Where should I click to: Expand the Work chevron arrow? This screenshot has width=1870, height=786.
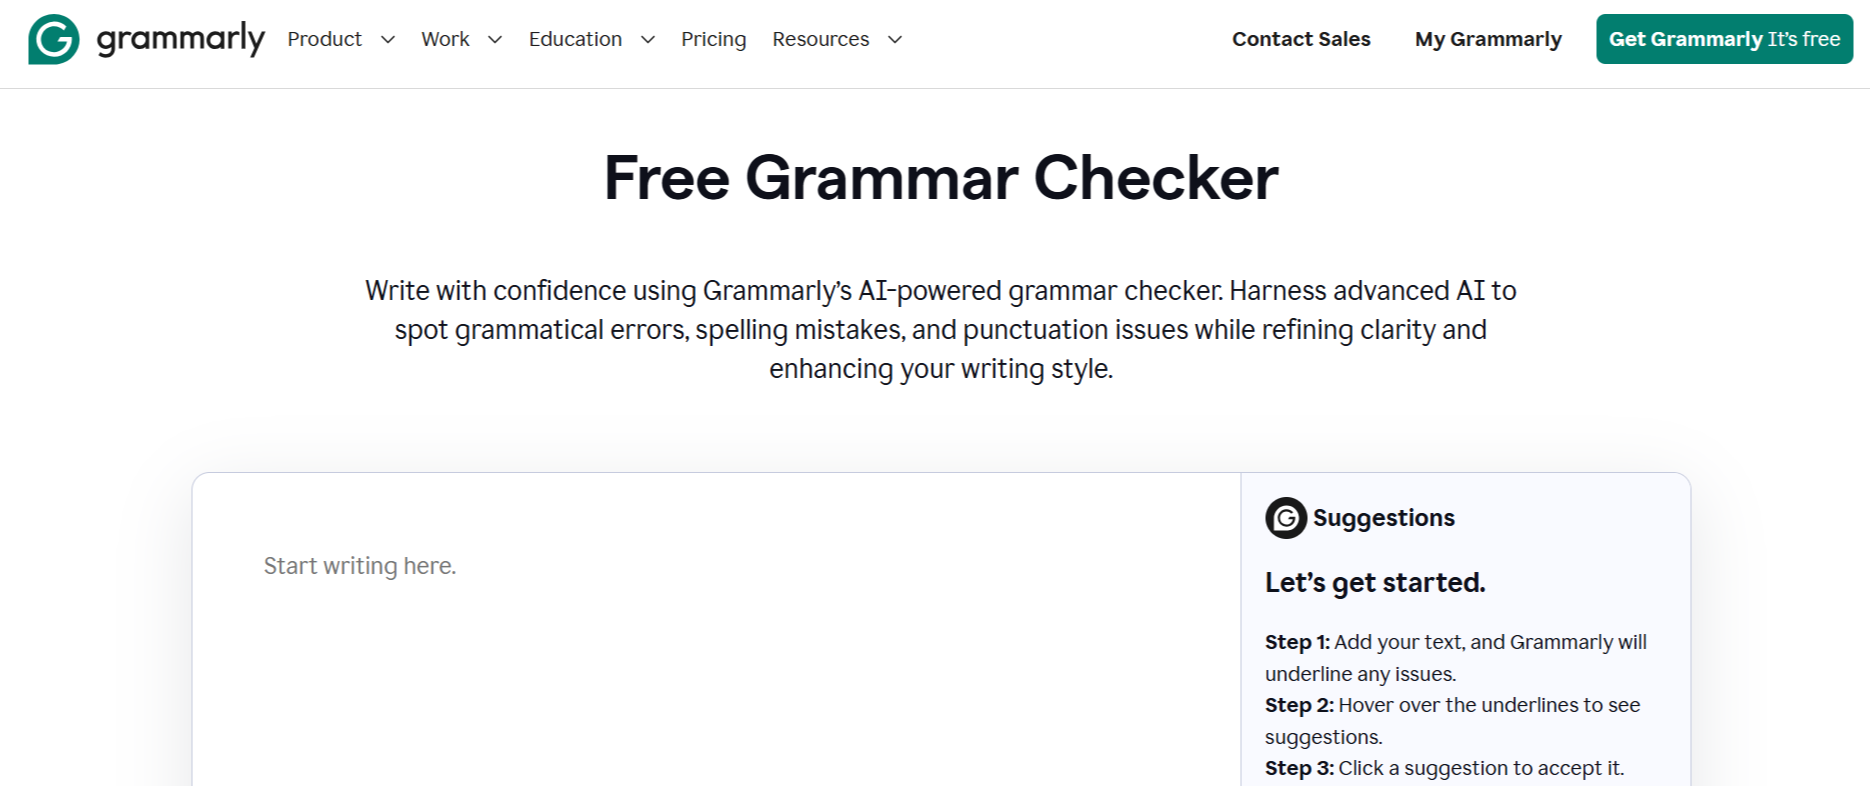coord(494,40)
